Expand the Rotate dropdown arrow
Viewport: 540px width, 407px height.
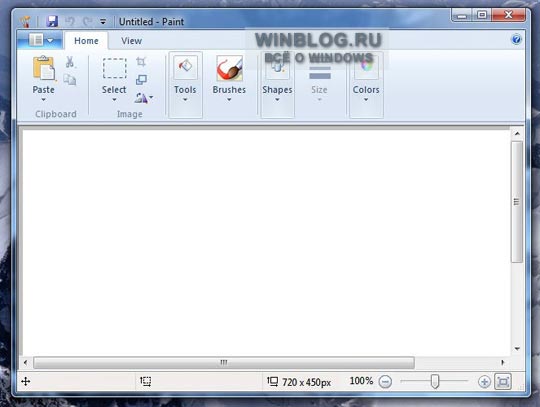[x=151, y=97]
